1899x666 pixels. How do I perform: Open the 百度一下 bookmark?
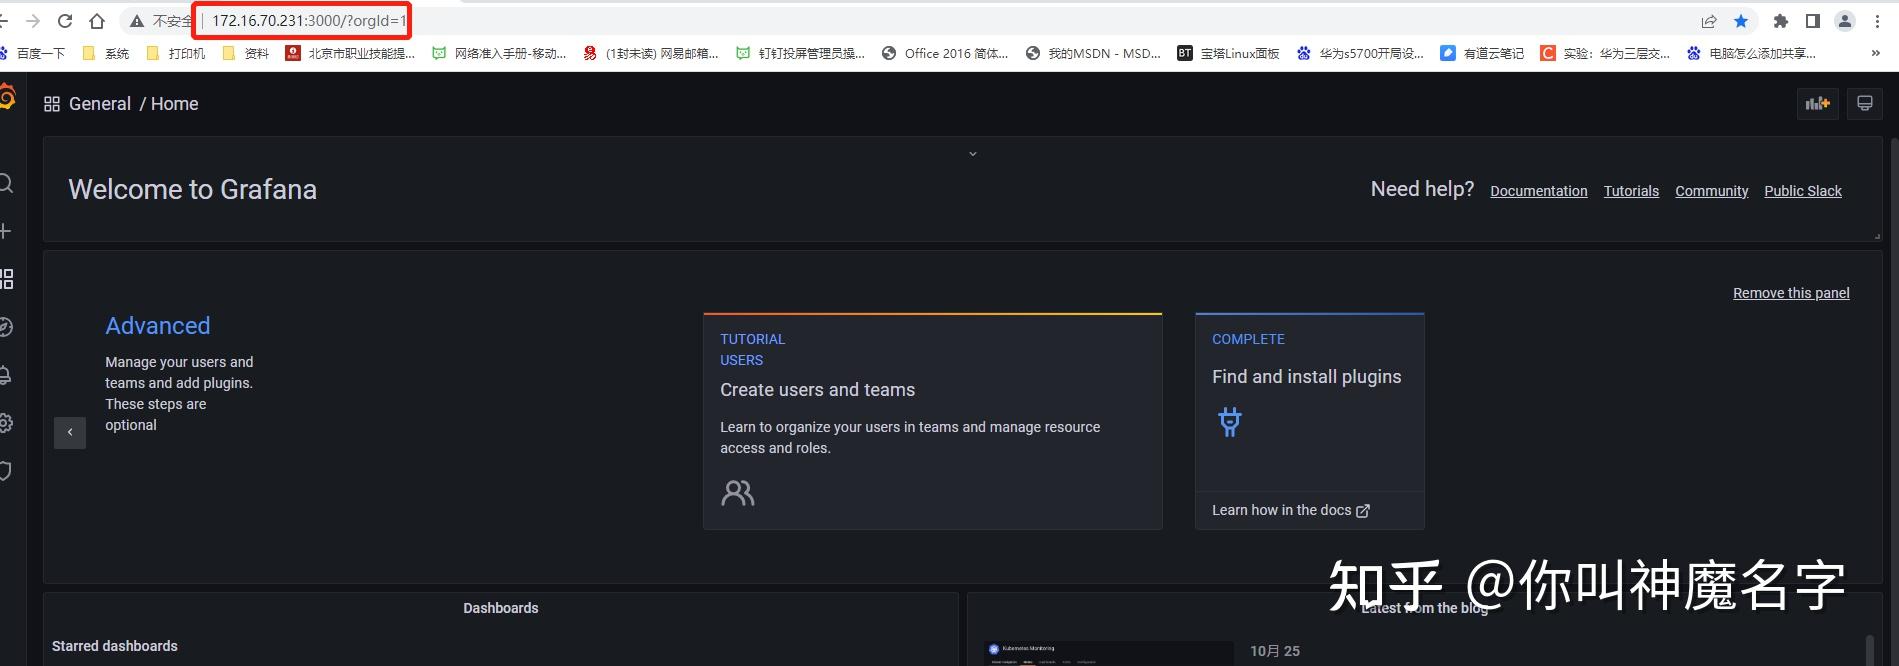point(32,54)
